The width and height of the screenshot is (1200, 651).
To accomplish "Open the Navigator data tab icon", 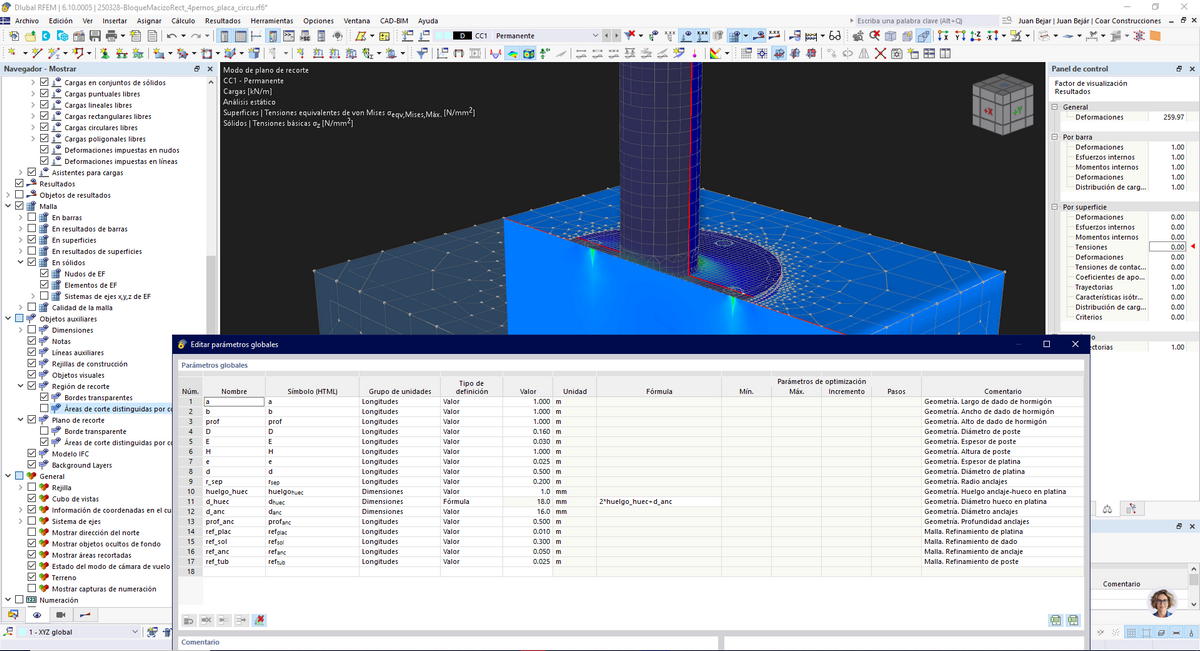I will pyautogui.click(x=13, y=614).
